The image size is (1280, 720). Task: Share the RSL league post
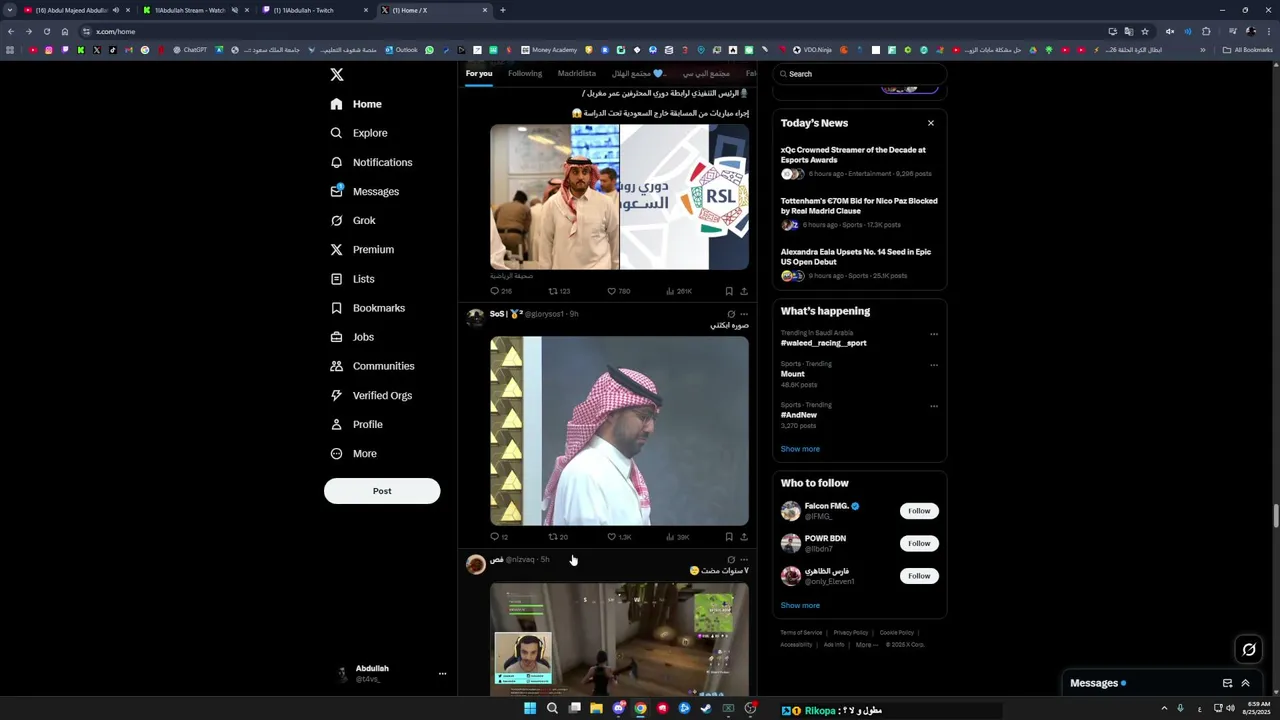coord(744,291)
